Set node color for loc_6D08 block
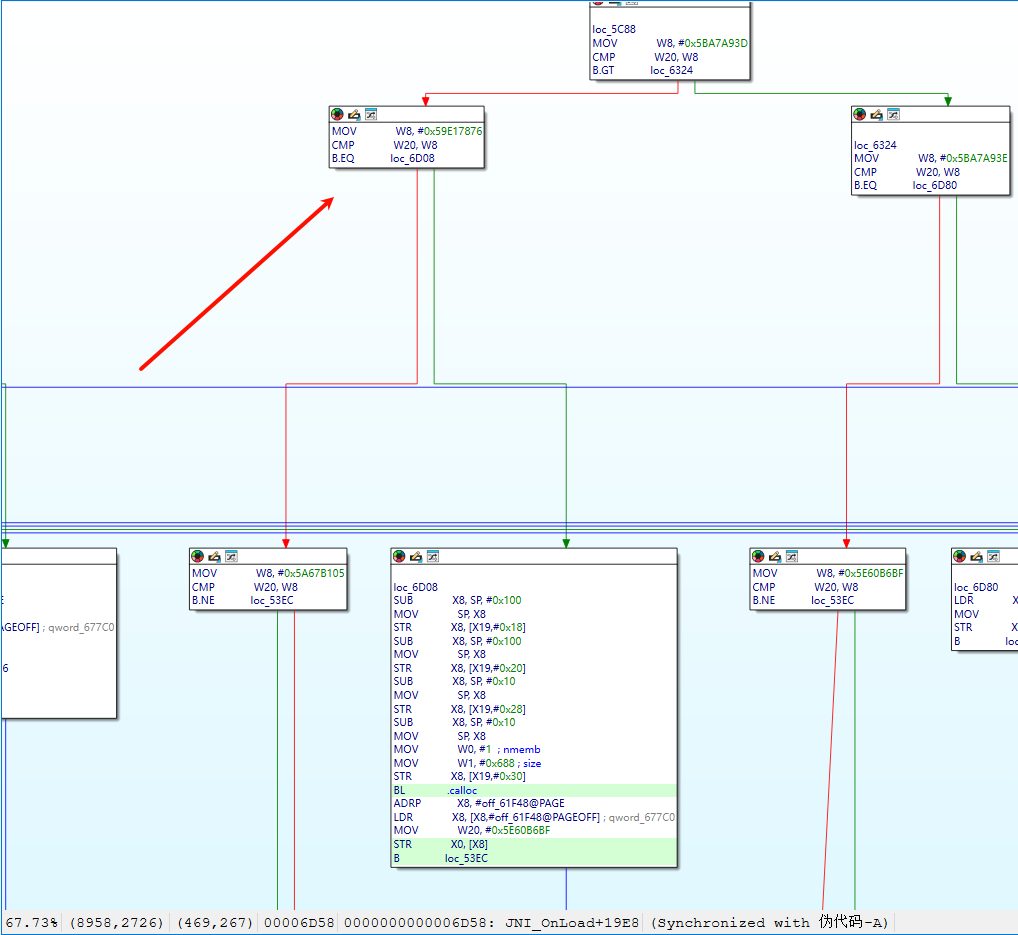Image resolution: width=1018 pixels, height=935 pixels. (399, 556)
